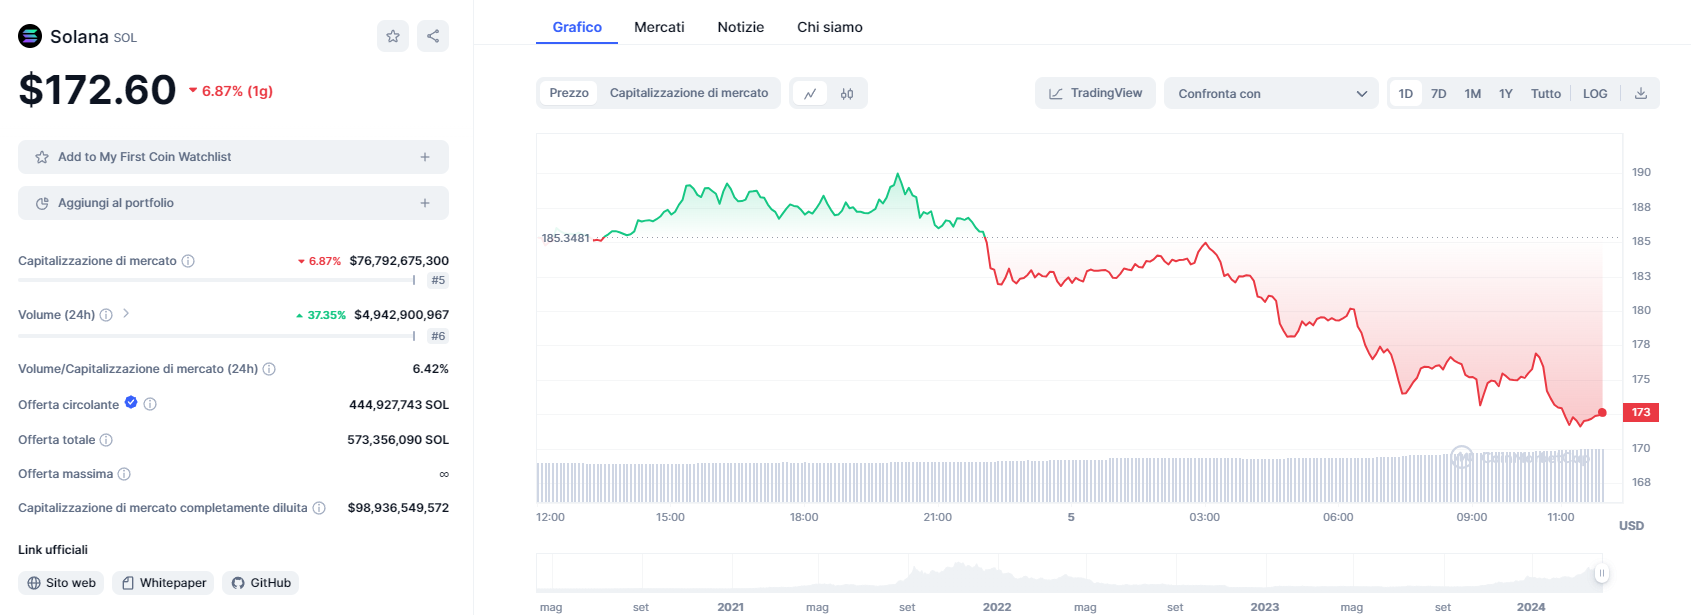Select the 7D time range
Image resolution: width=1691 pixels, height=615 pixels.
[x=1438, y=93]
